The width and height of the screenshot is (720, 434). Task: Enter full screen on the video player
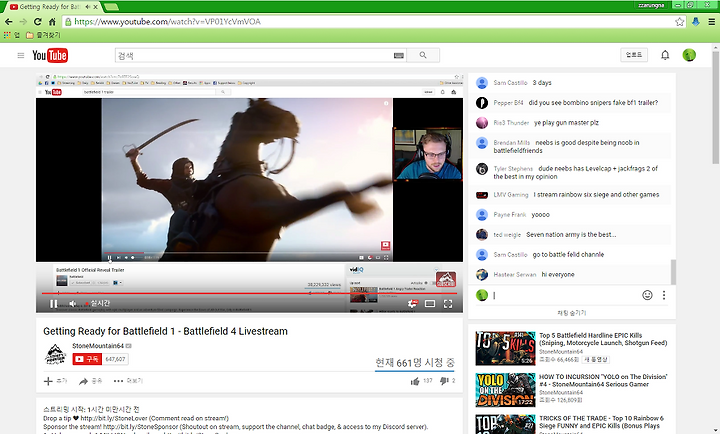[448, 304]
